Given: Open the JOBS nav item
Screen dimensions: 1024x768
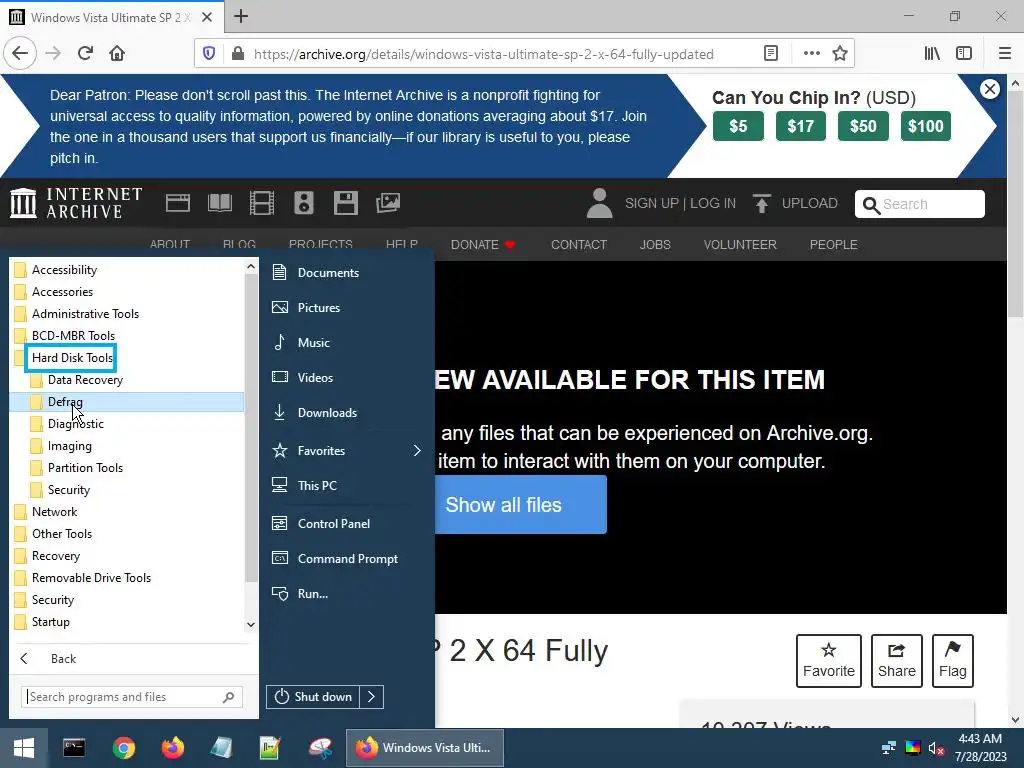Looking at the screenshot, I should tap(655, 244).
